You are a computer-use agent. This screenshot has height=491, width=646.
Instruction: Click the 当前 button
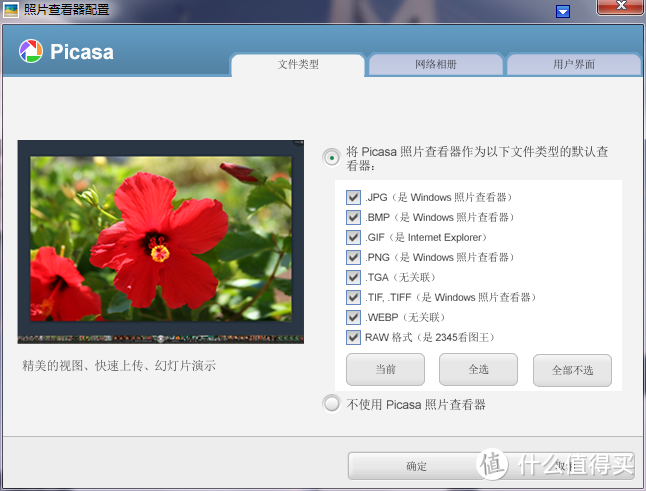(385, 369)
